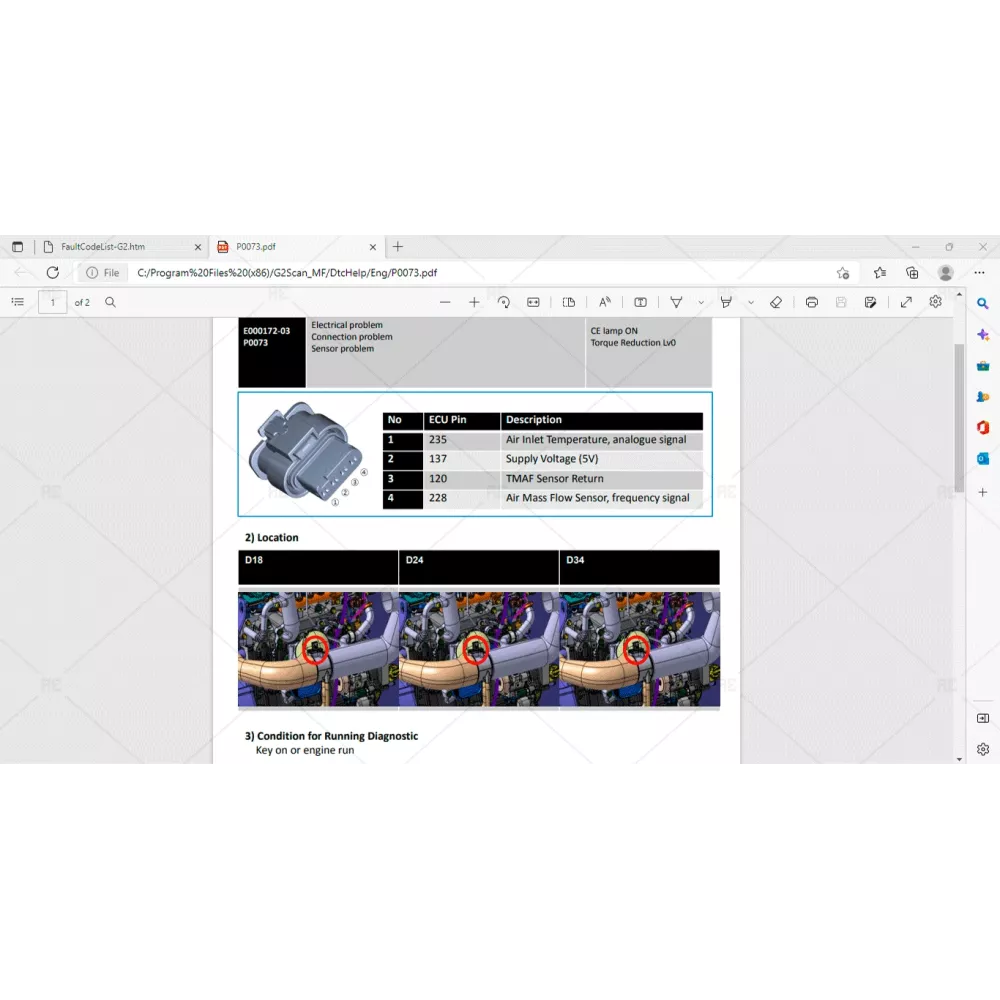Screen dimensions: 1000x1000
Task: Enter full screen PDF view
Action: (x=906, y=302)
